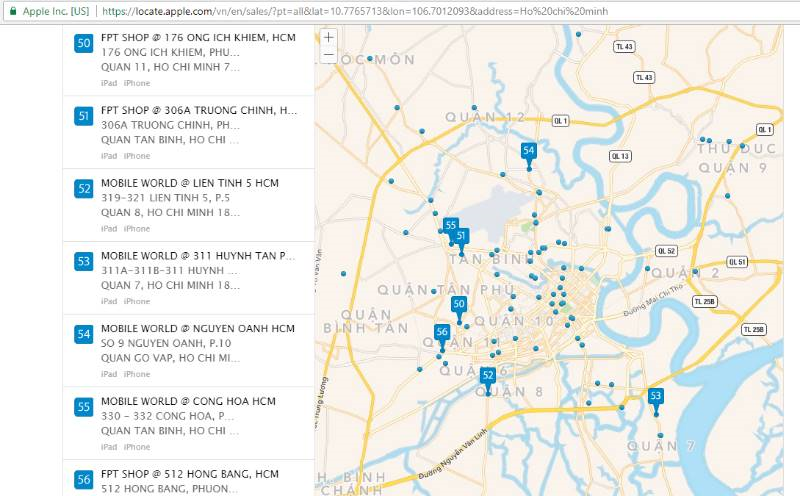Open map marker 52 near Quan 8
The image size is (800, 496).
click(488, 376)
